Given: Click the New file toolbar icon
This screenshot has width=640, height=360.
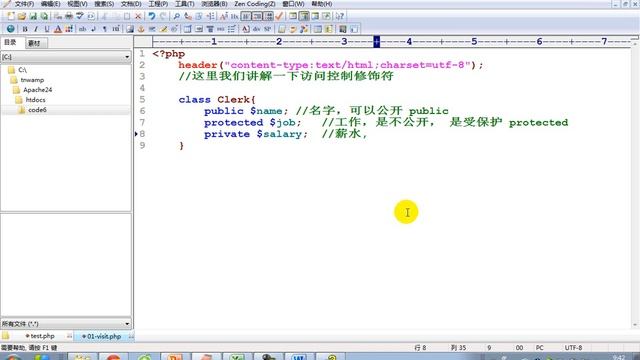Looking at the screenshot, I should tap(11, 16).
